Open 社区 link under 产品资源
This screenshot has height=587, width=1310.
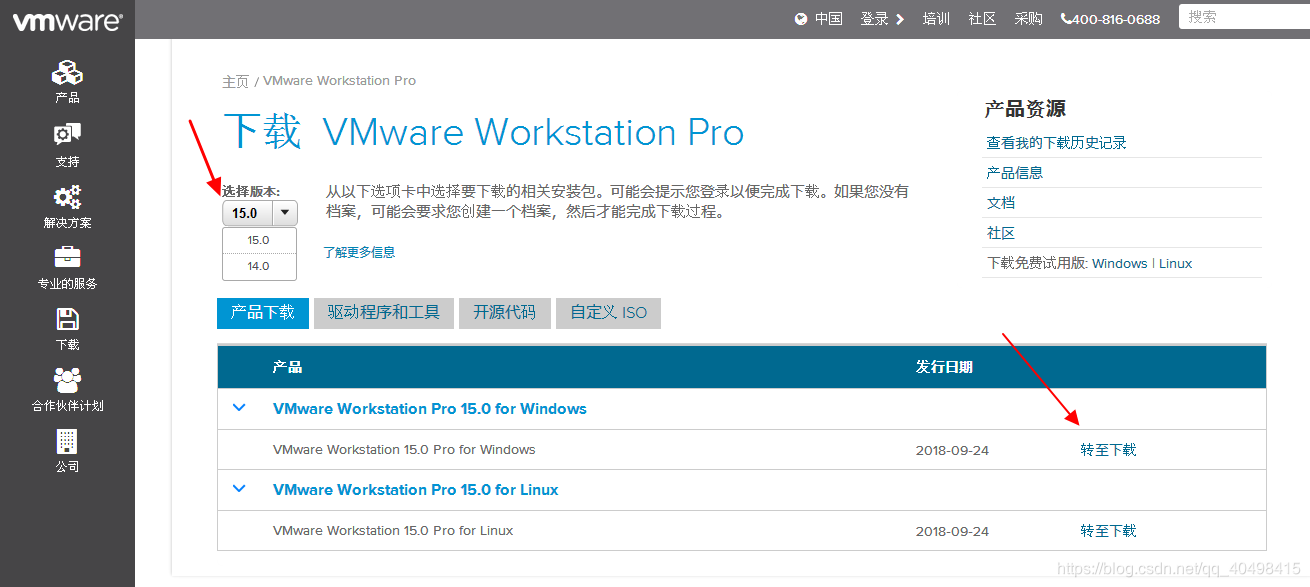1000,233
